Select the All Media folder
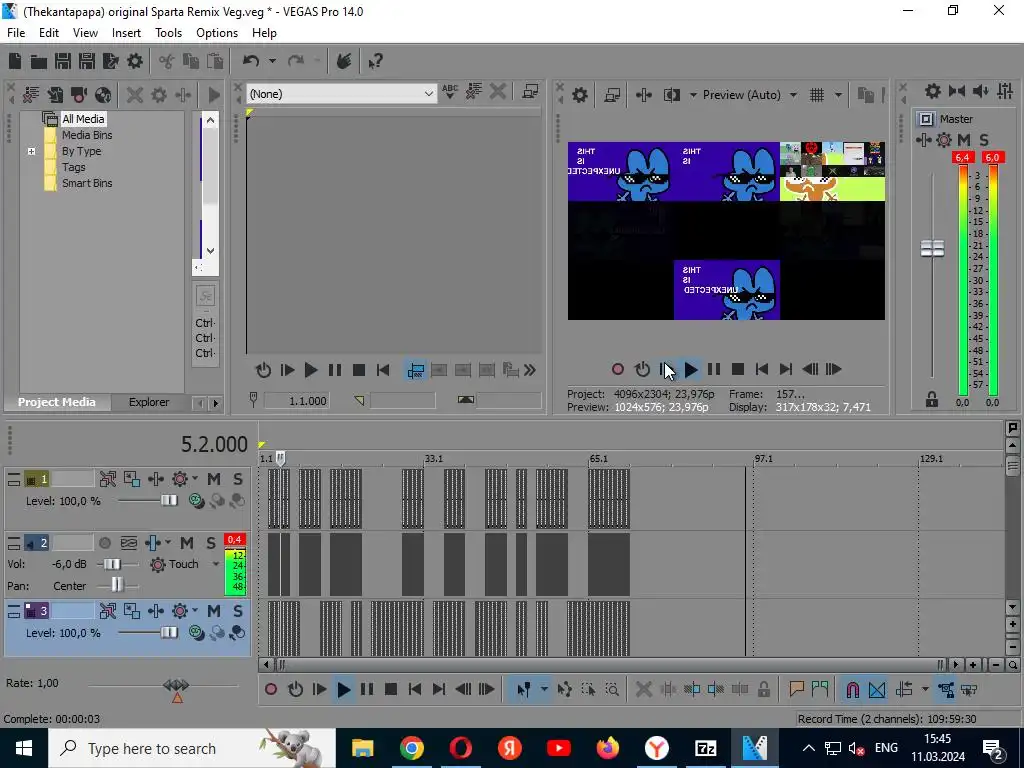 [83, 119]
